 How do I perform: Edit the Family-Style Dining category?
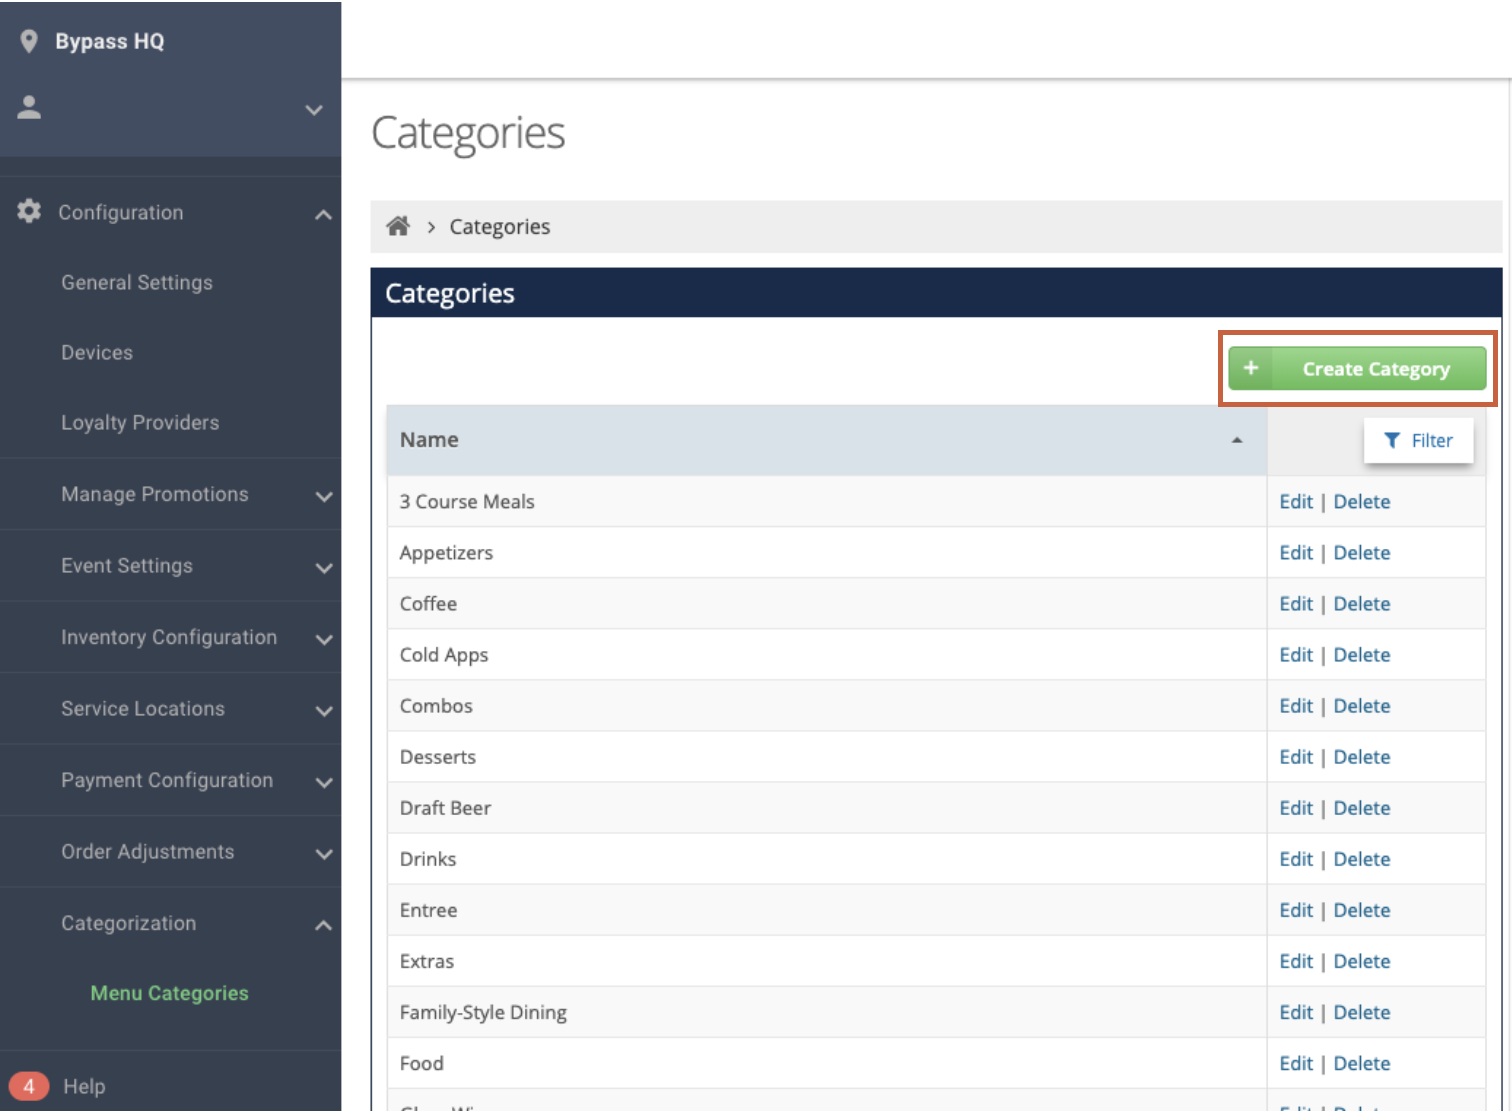tap(1296, 1011)
